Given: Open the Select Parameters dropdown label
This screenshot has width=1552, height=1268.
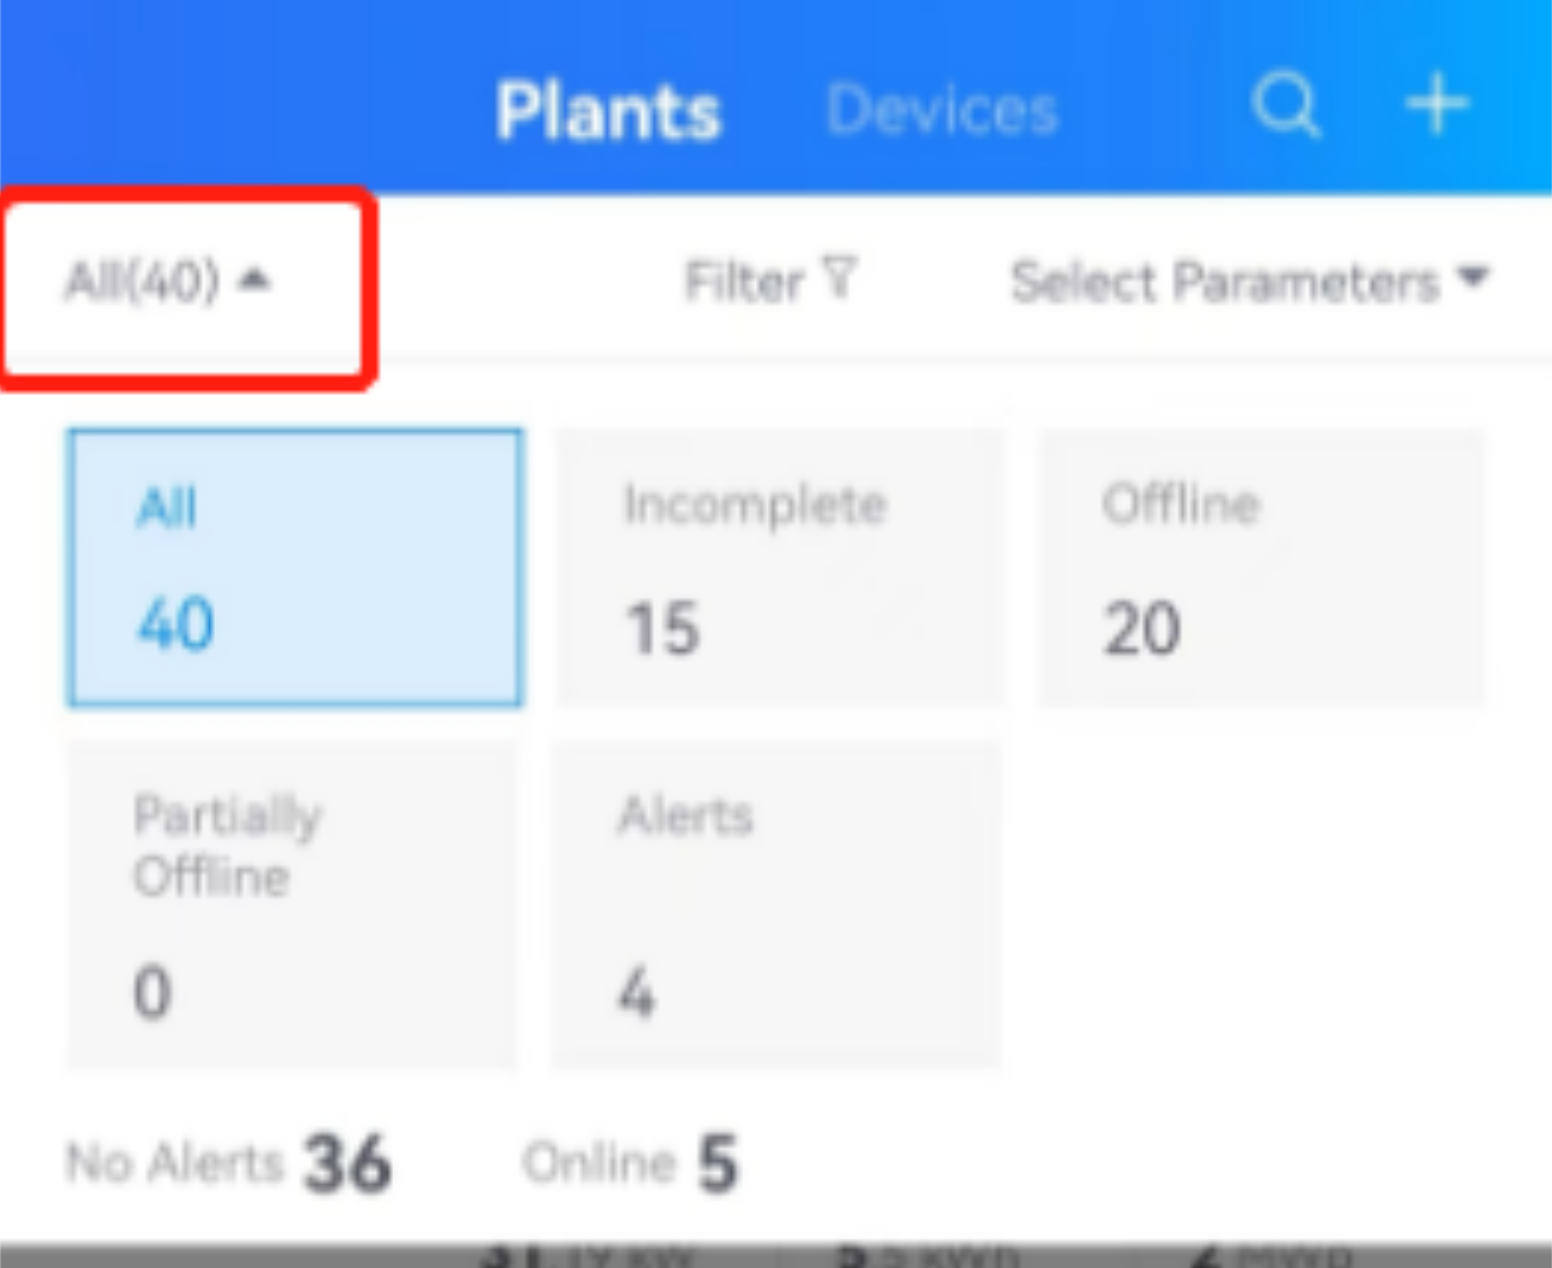Looking at the screenshot, I should [x=1224, y=281].
